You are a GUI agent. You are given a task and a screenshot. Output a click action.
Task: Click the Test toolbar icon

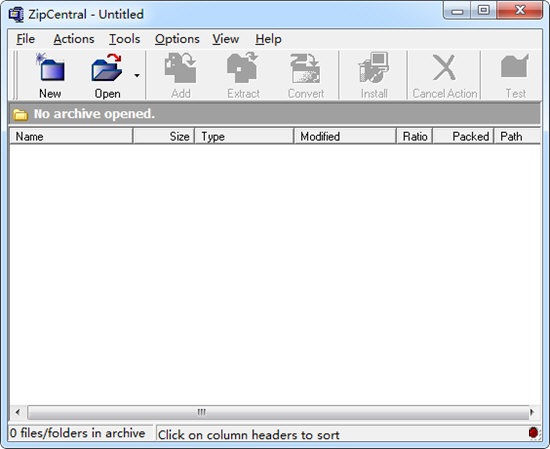(x=515, y=66)
